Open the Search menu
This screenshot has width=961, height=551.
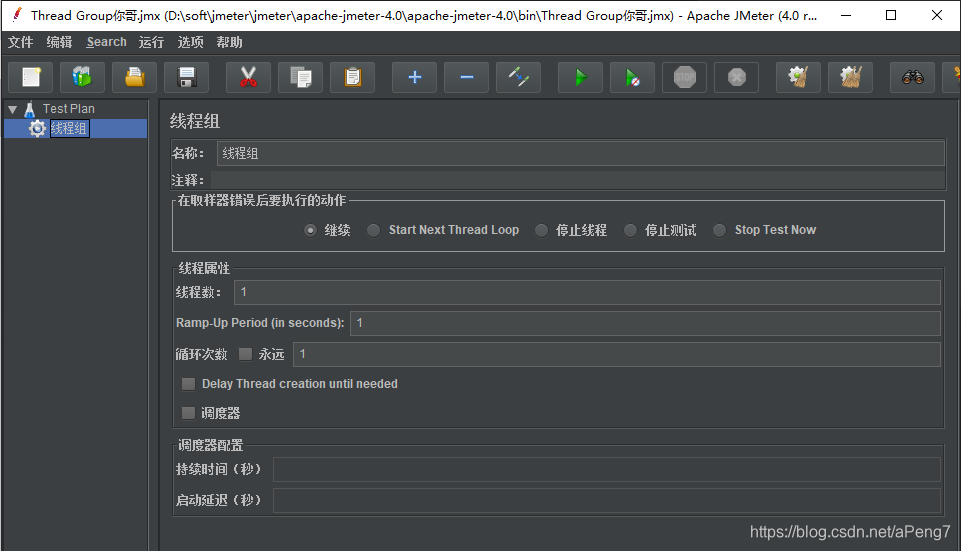107,42
